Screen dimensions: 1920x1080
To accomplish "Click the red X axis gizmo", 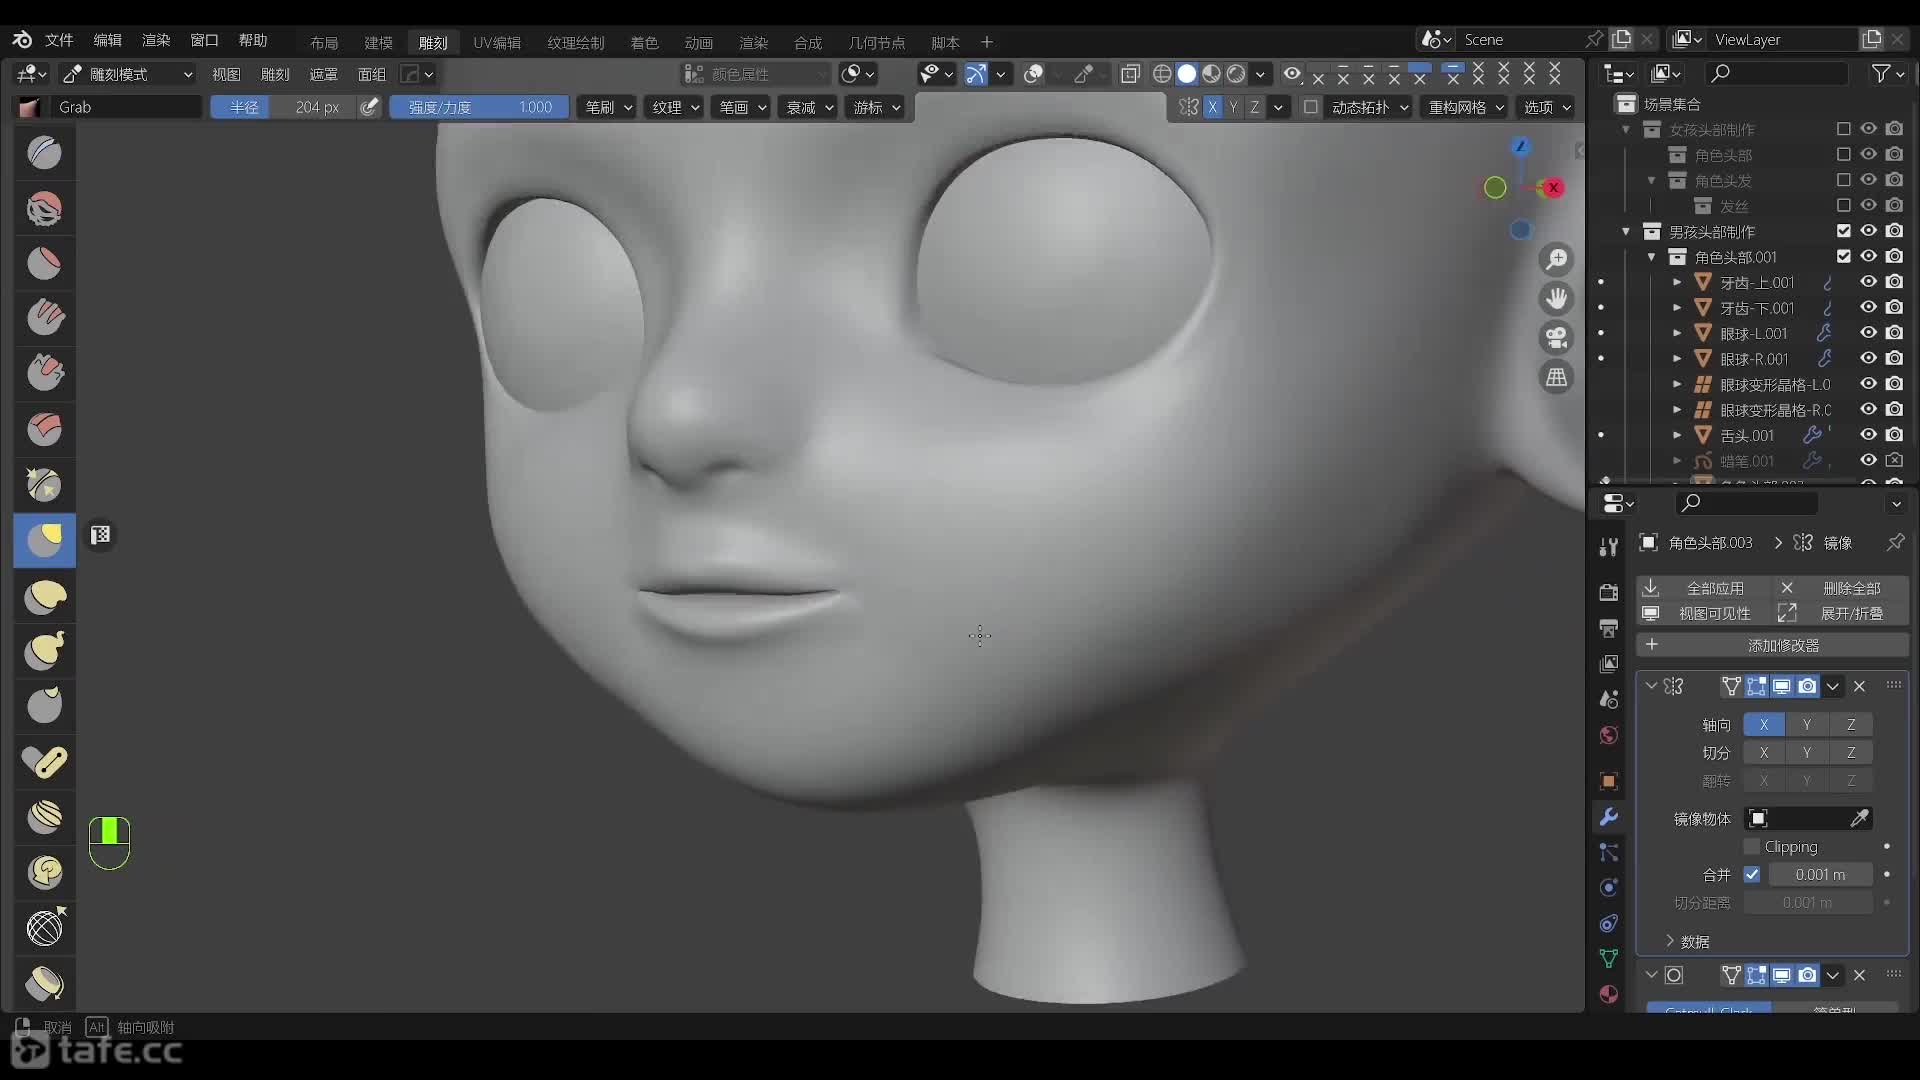I will point(1553,188).
